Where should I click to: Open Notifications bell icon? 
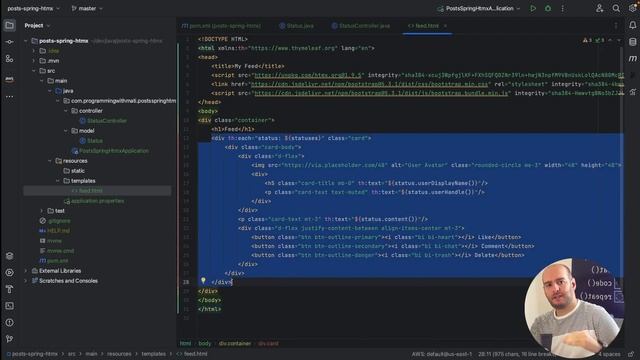click(633, 25)
